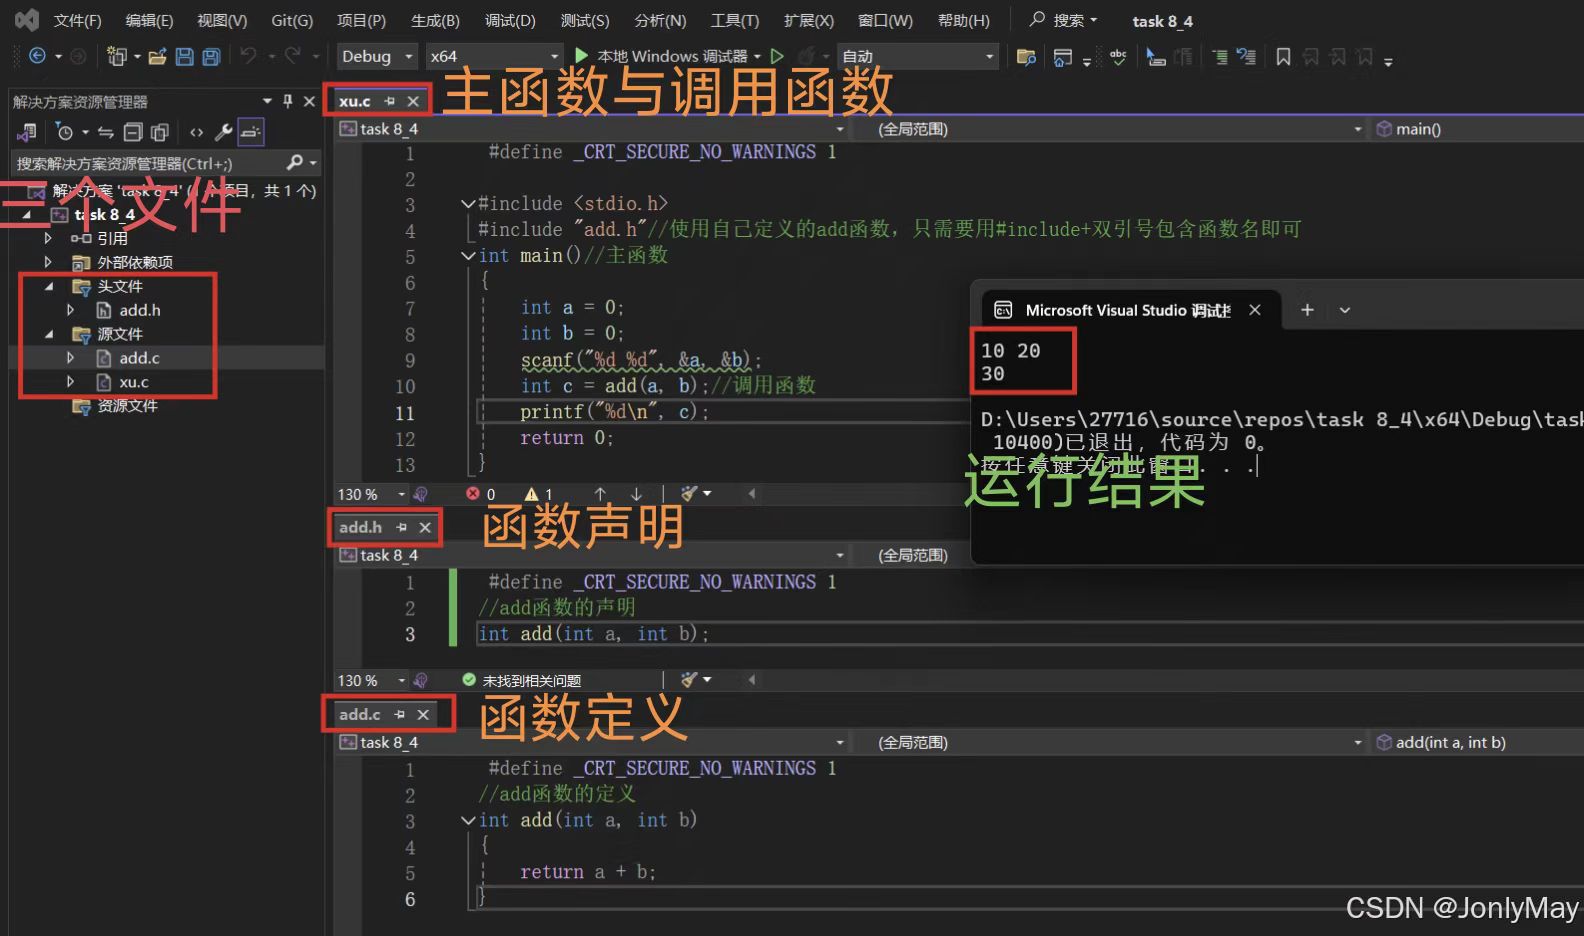Click the view code angle brackets icon
This screenshot has height=936, width=1584.
196,132
